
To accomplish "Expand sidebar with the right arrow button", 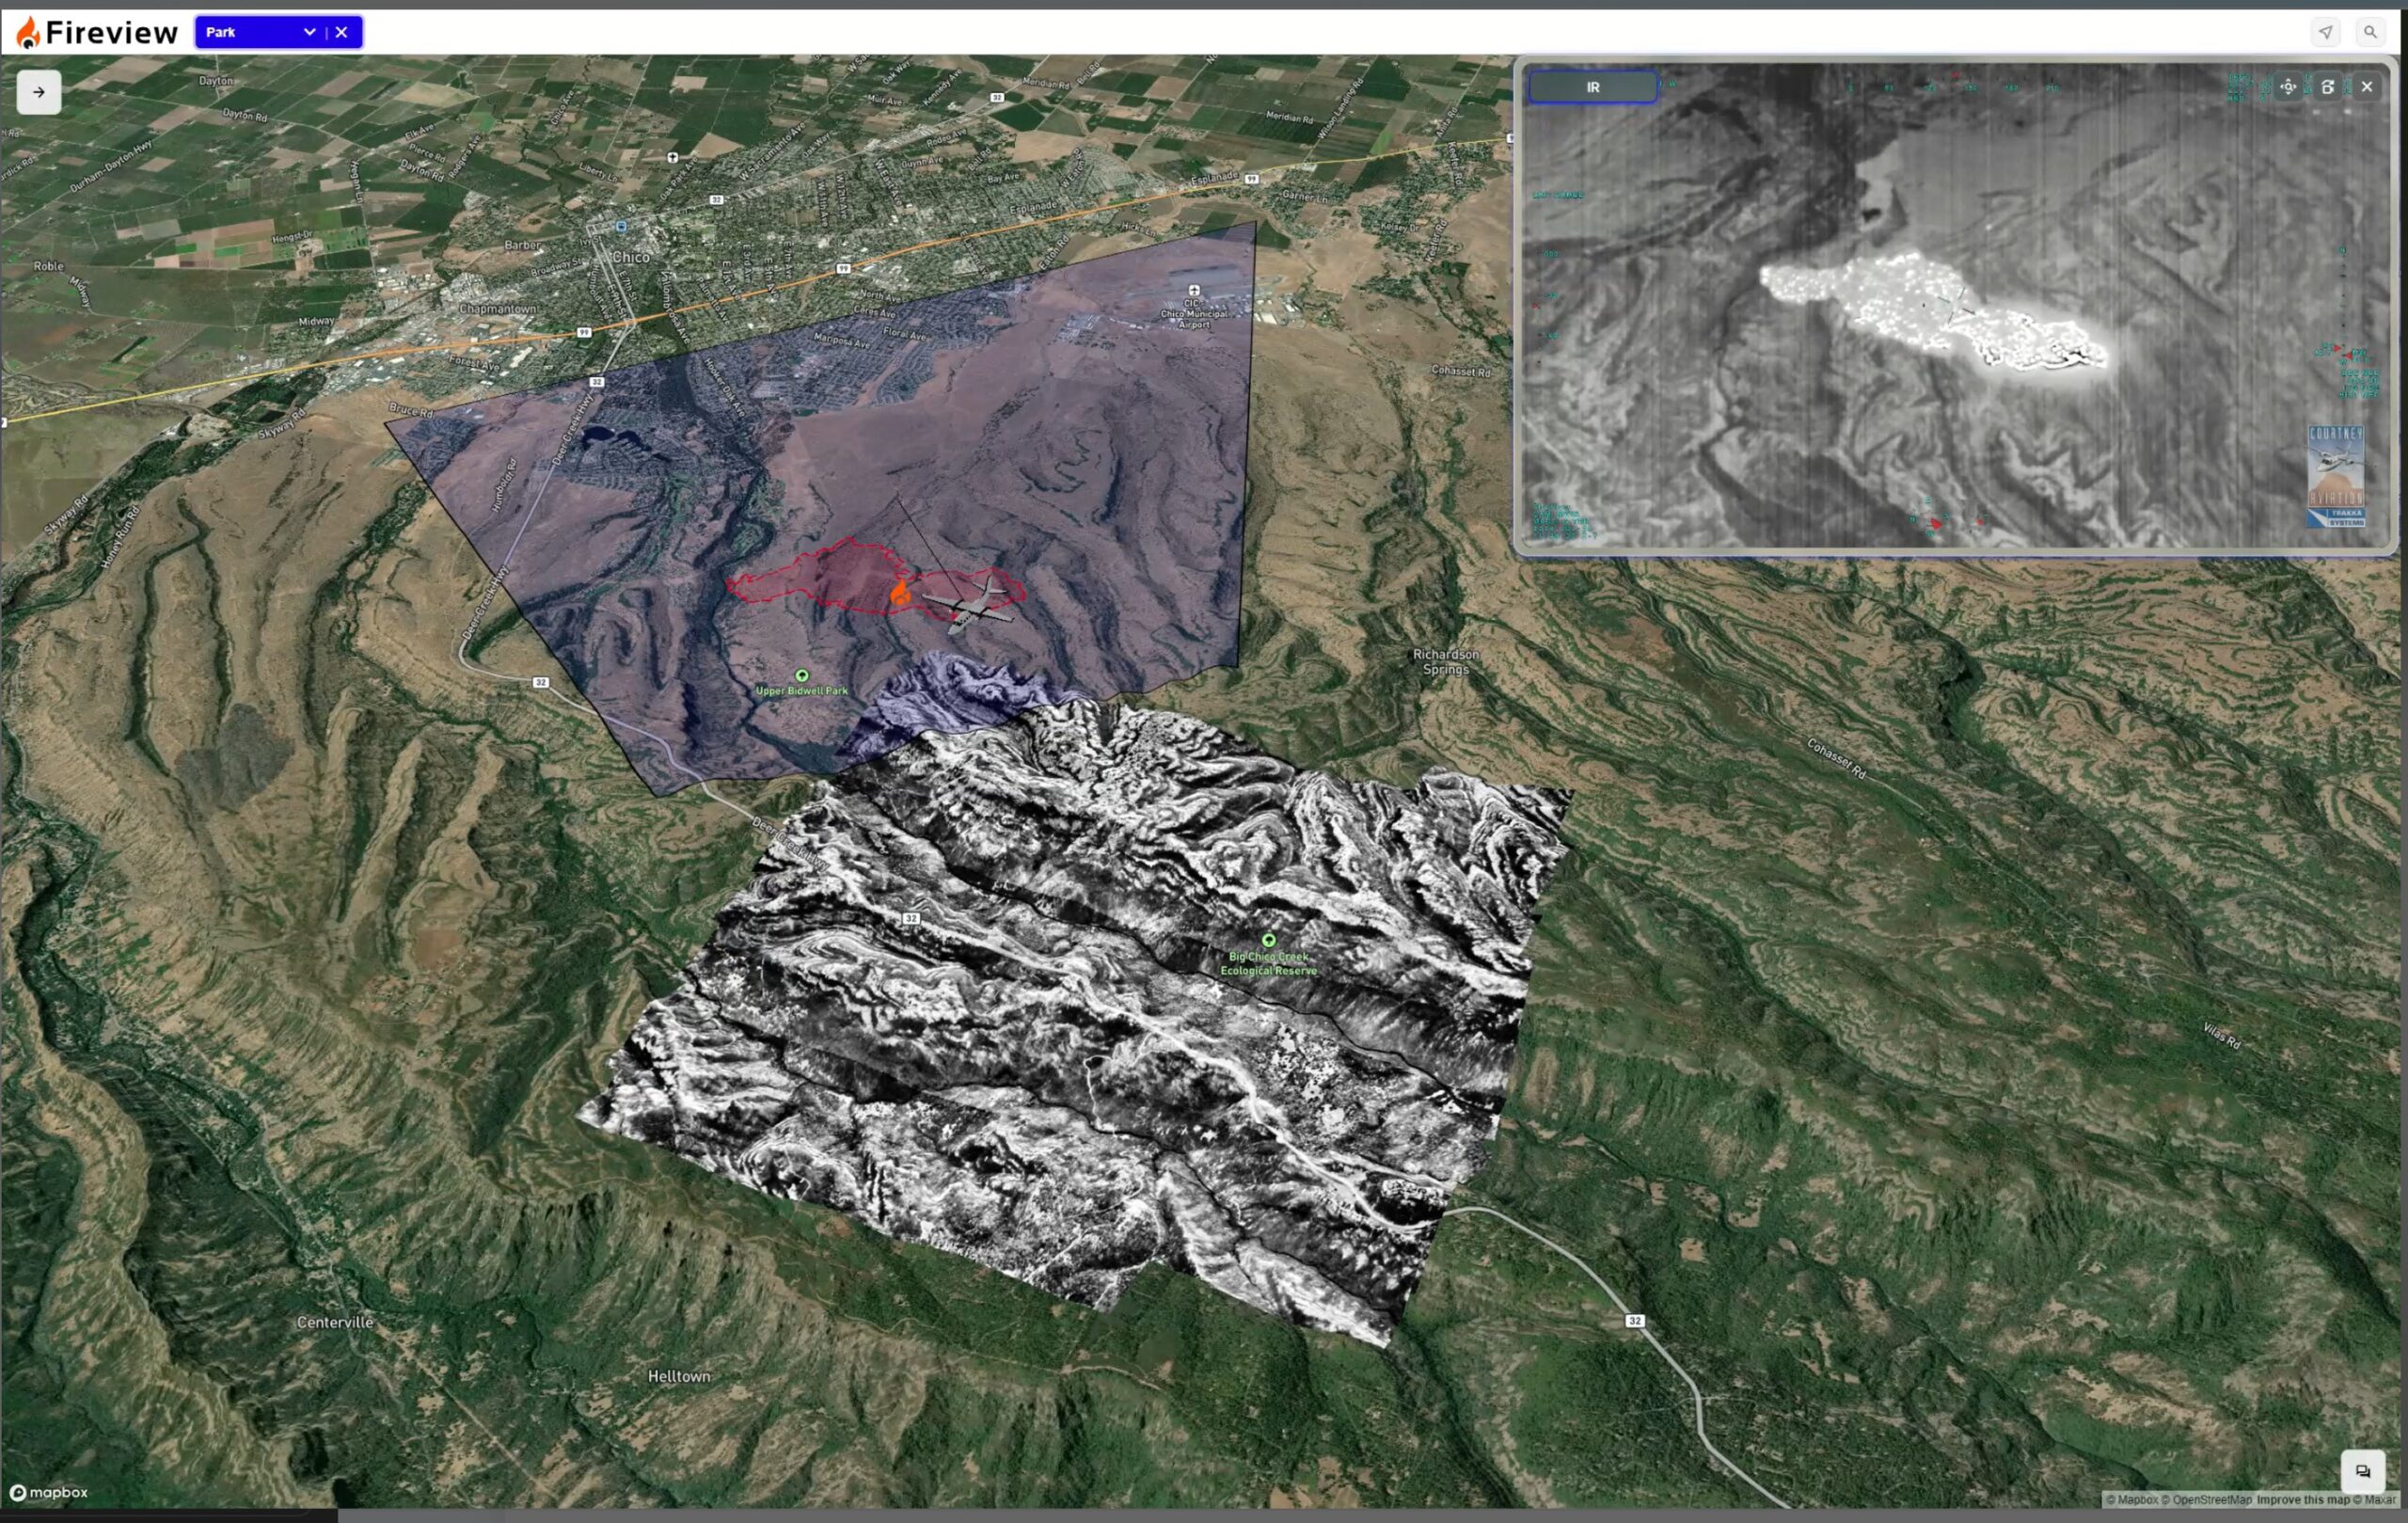I will 39,92.
